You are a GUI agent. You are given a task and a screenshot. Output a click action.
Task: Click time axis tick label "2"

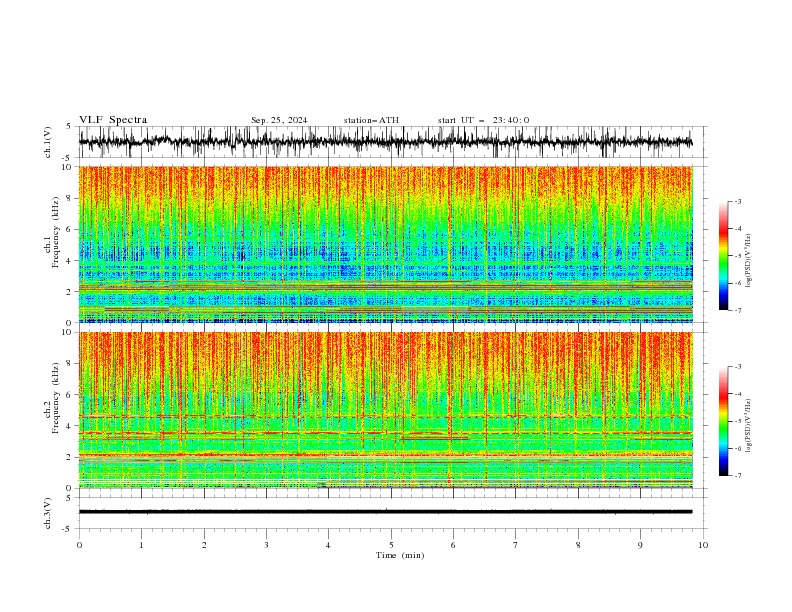tap(204, 545)
